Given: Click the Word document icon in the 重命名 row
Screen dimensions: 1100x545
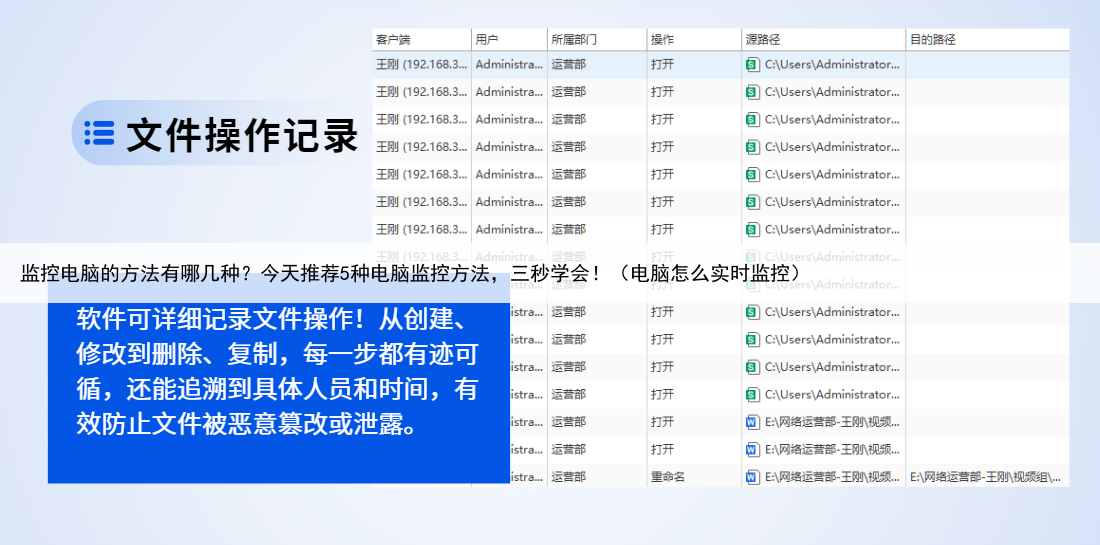Looking at the screenshot, I should 752,477.
